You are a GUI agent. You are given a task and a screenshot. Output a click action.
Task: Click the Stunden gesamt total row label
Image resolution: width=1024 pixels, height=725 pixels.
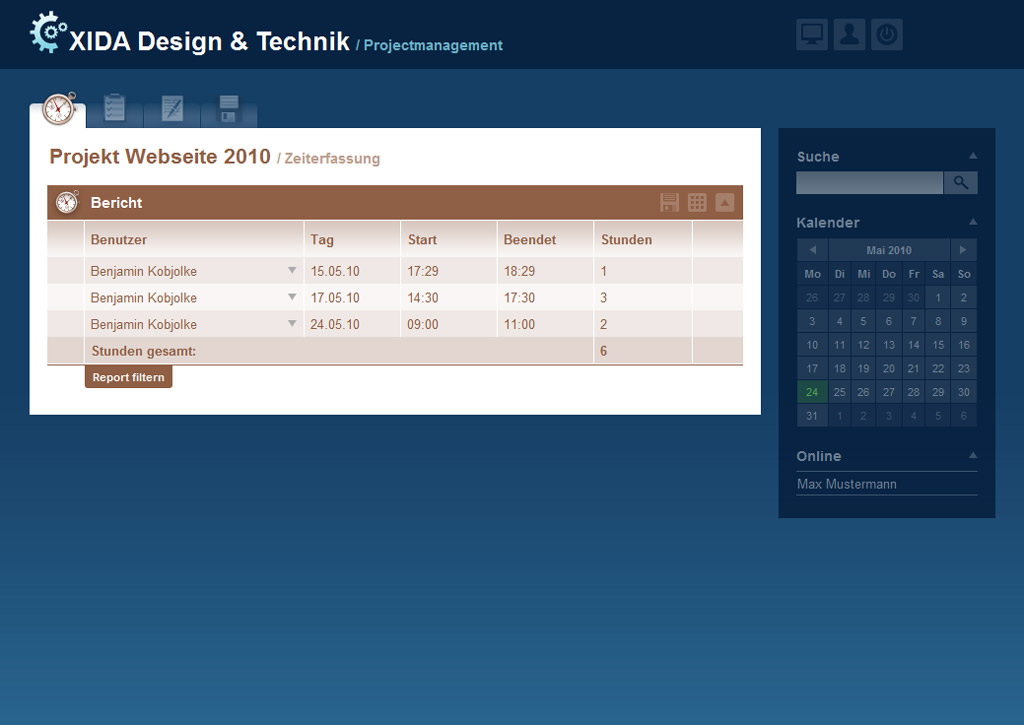coord(144,351)
